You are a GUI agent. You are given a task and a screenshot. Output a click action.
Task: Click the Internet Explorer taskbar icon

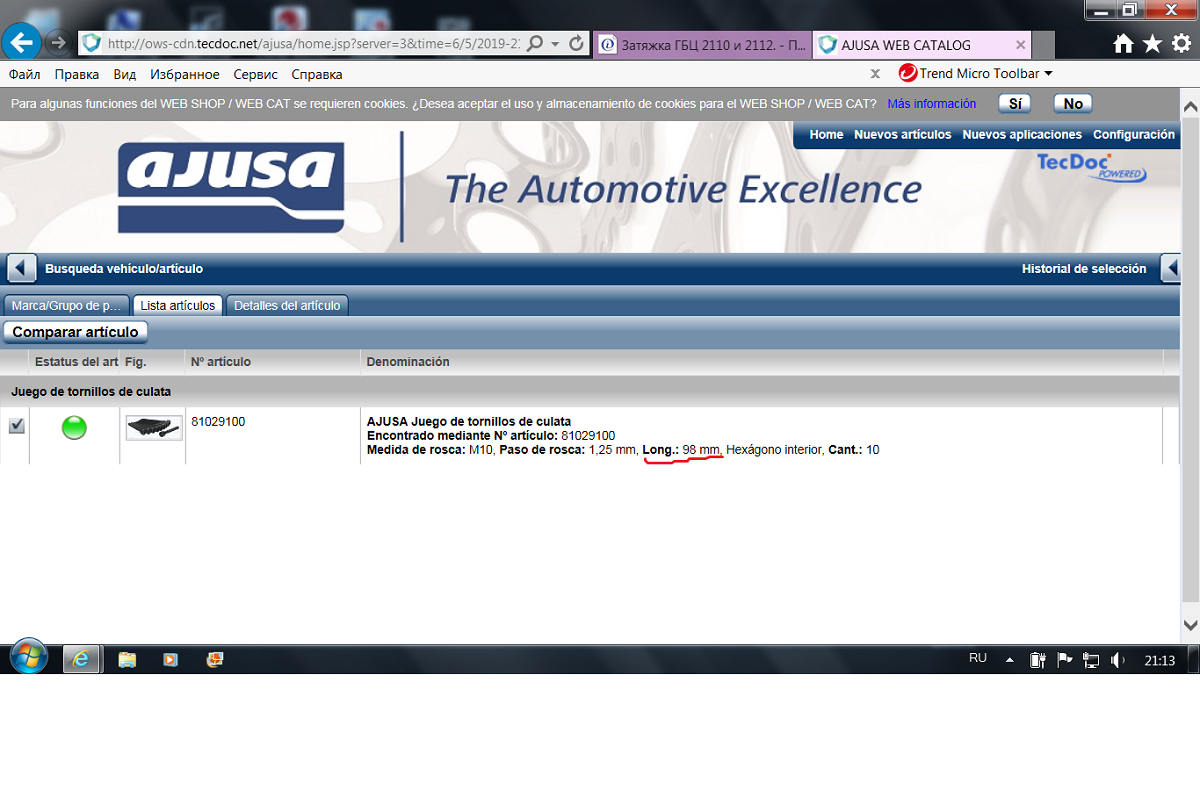(x=82, y=660)
